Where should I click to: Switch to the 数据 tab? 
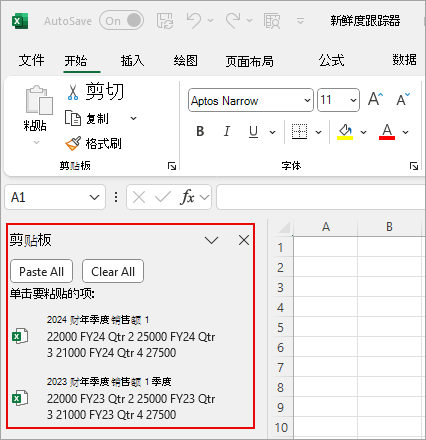click(404, 60)
